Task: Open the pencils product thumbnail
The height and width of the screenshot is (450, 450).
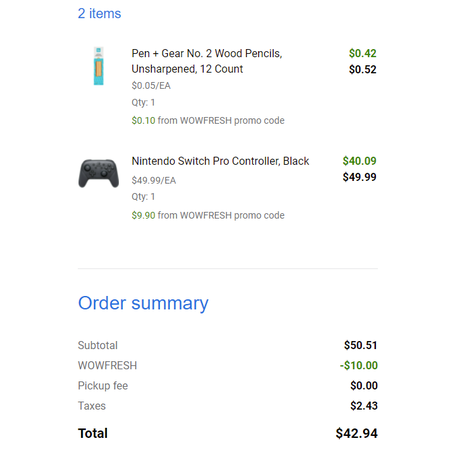Action: click(x=99, y=66)
